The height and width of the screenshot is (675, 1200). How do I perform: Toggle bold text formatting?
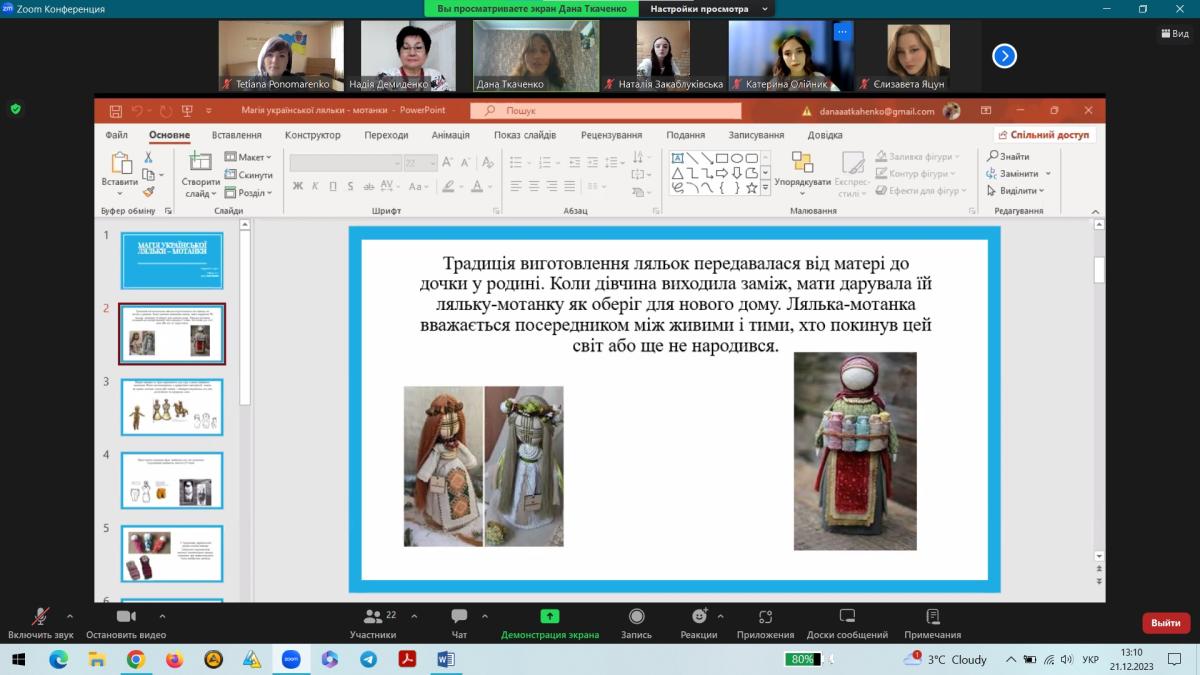point(298,186)
